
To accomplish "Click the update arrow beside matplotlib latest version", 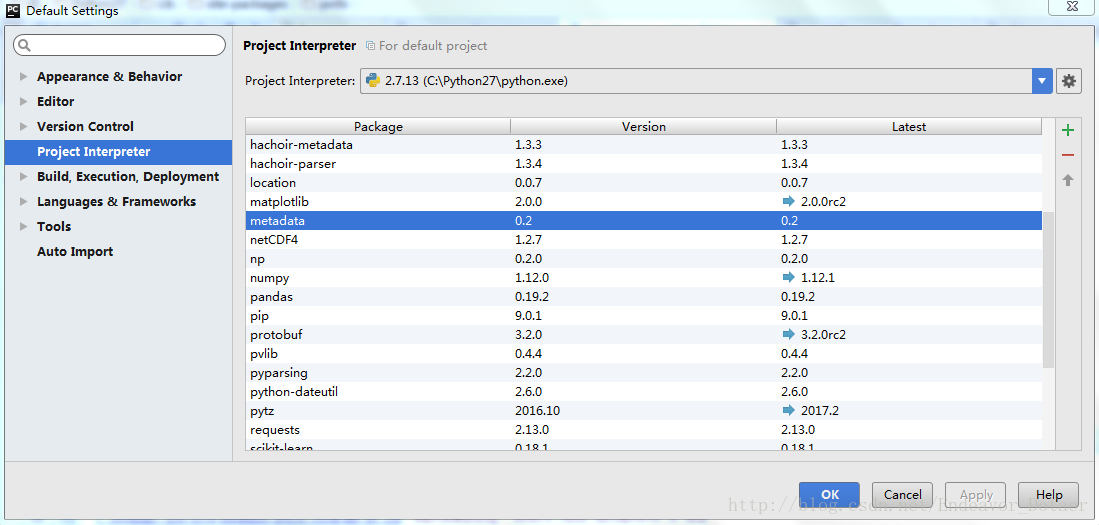I will click(x=789, y=202).
